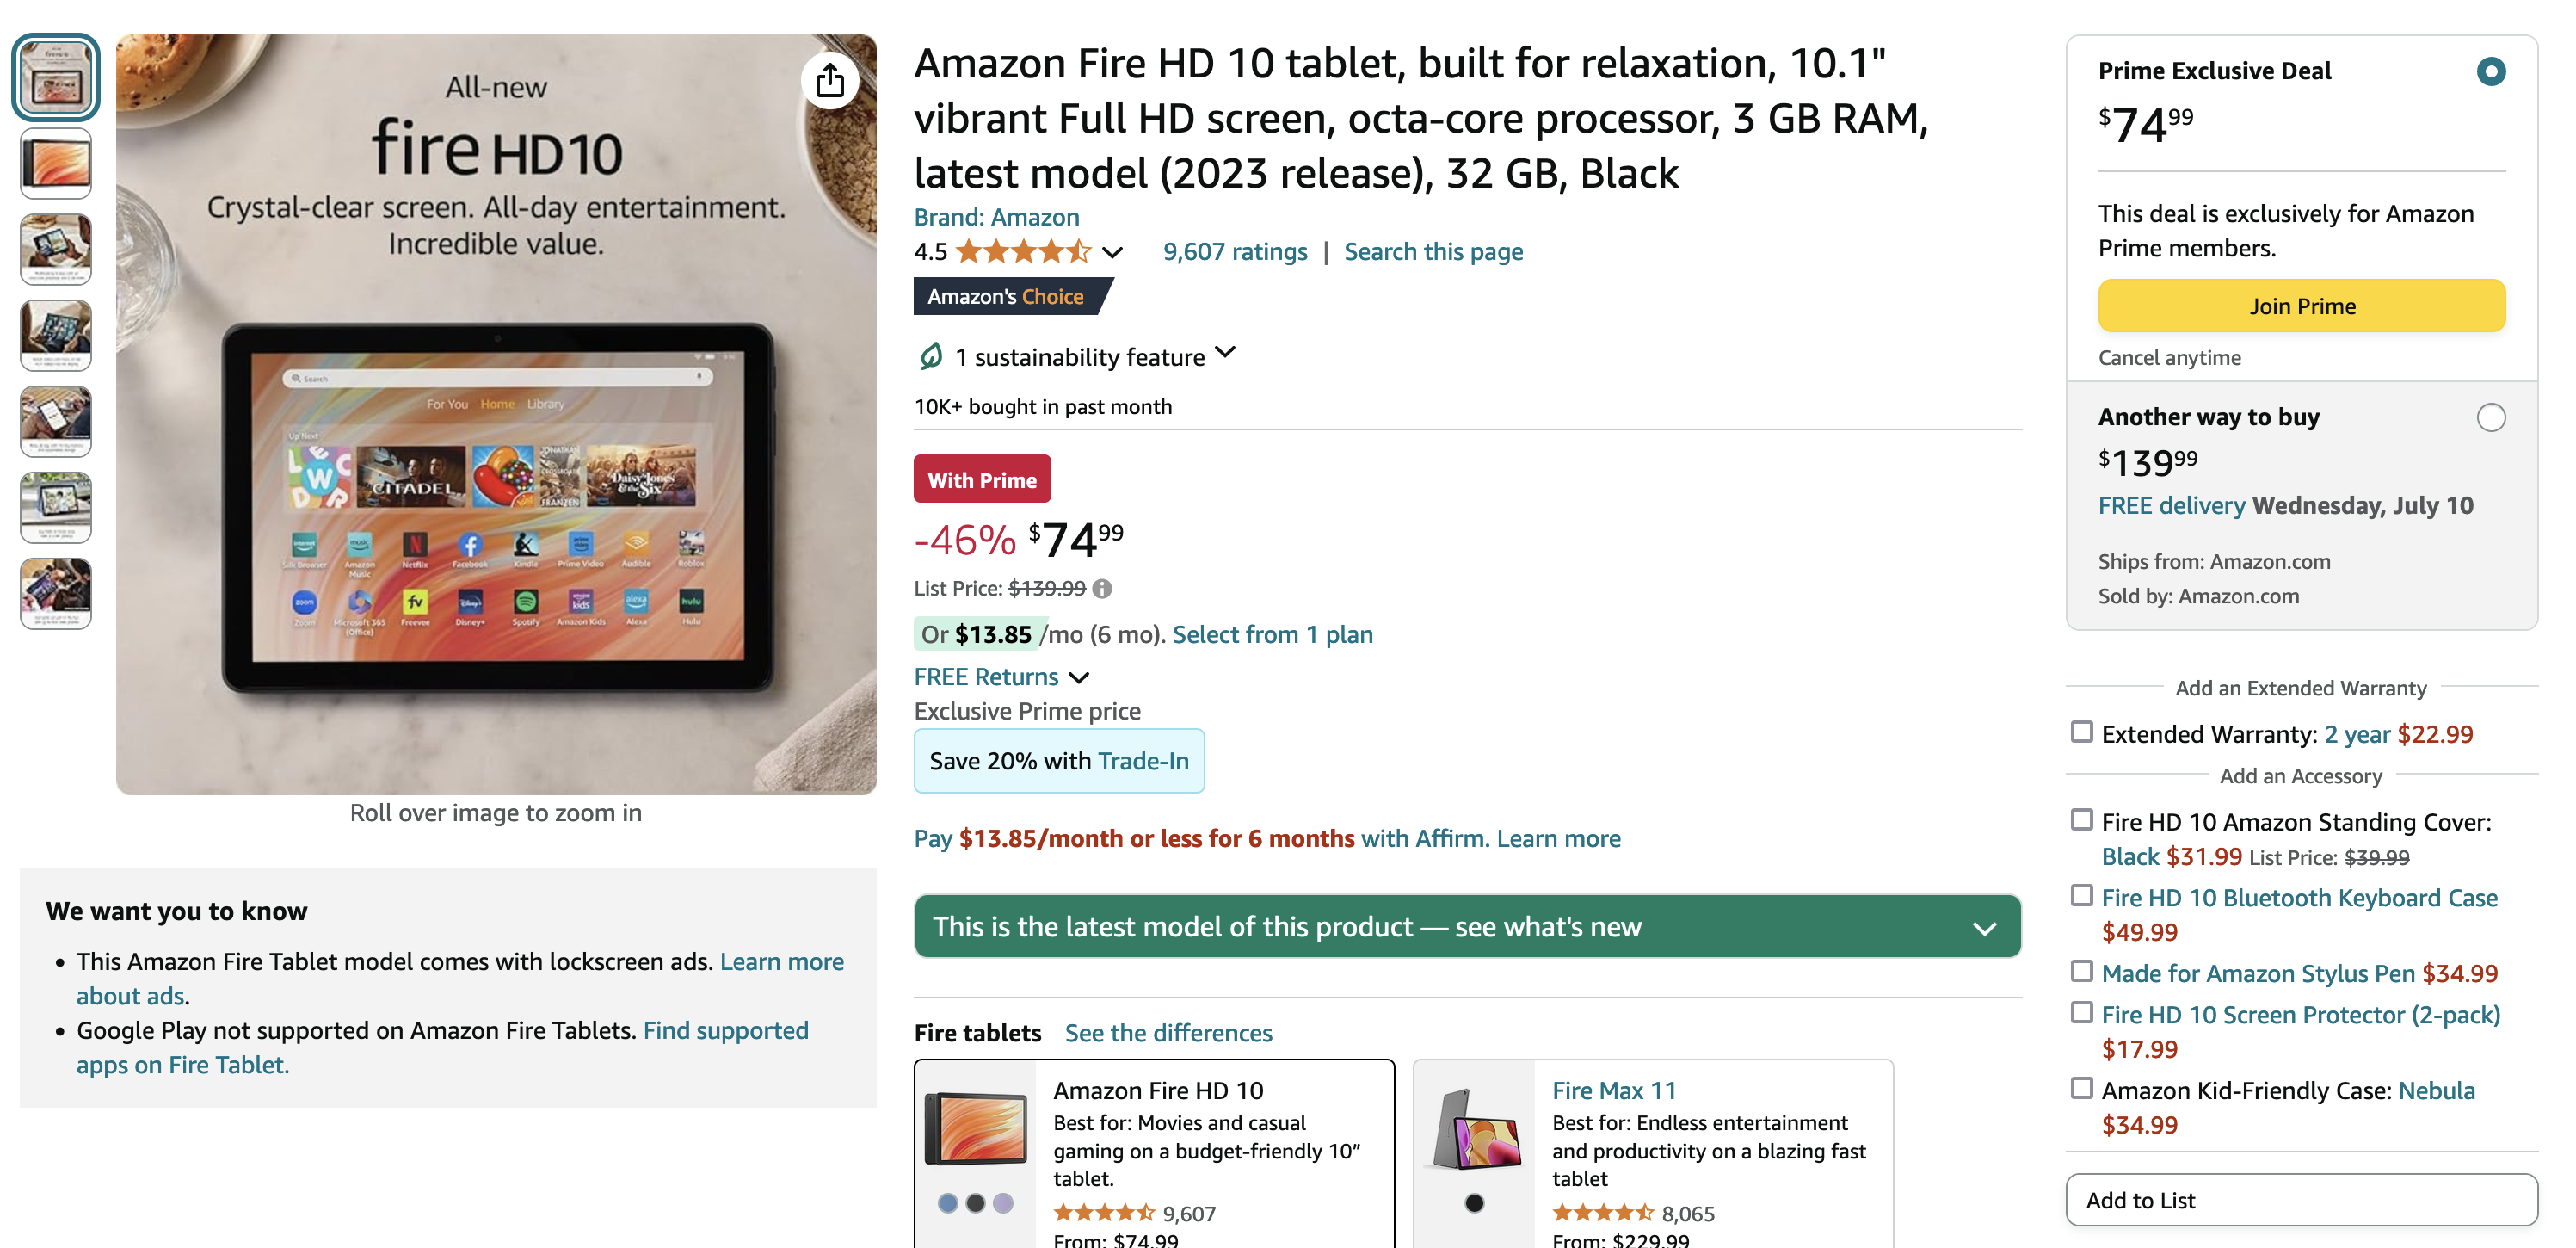Image resolution: width=2576 pixels, height=1248 pixels.
Task: Click the share icon on the product image
Action: 830,80
